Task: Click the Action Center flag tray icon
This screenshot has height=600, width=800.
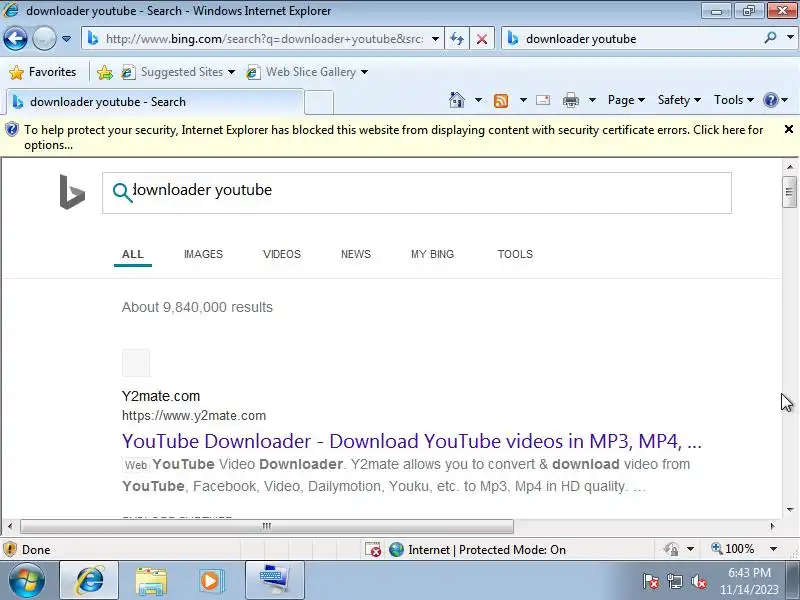Action: (651, 581)
